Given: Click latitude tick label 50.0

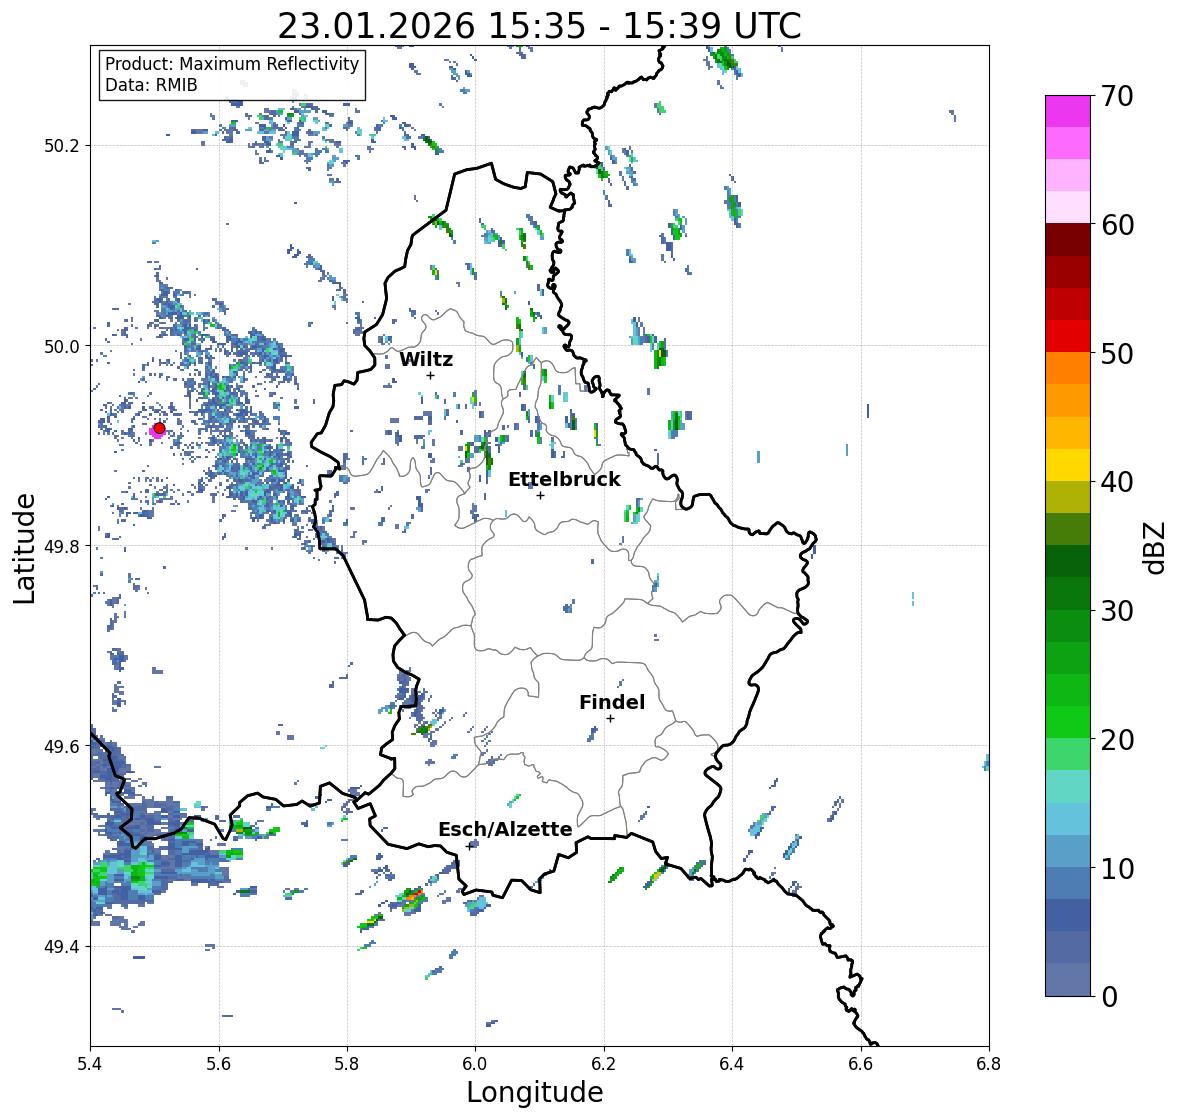Looking at the screenshot, I should [62, 347].
